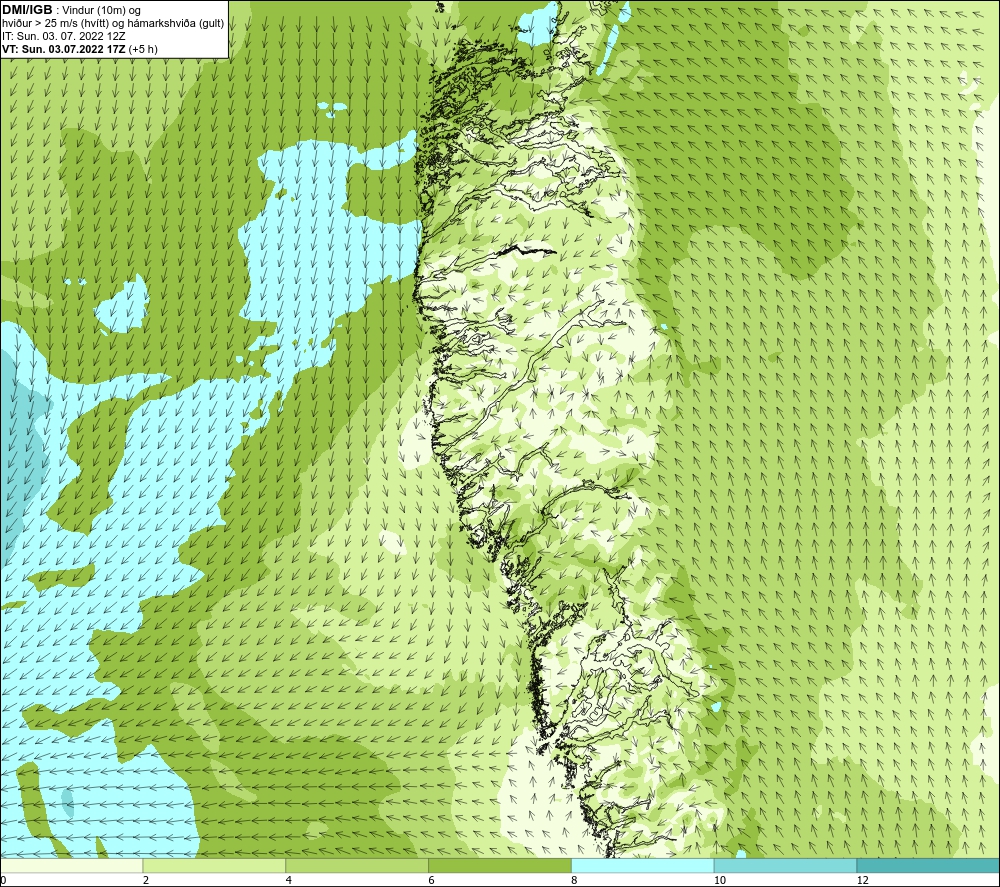
Task: Click the 'IT: Sun. 03. 07. 2022 12Z' line
Action: click(x=64, y=36)
